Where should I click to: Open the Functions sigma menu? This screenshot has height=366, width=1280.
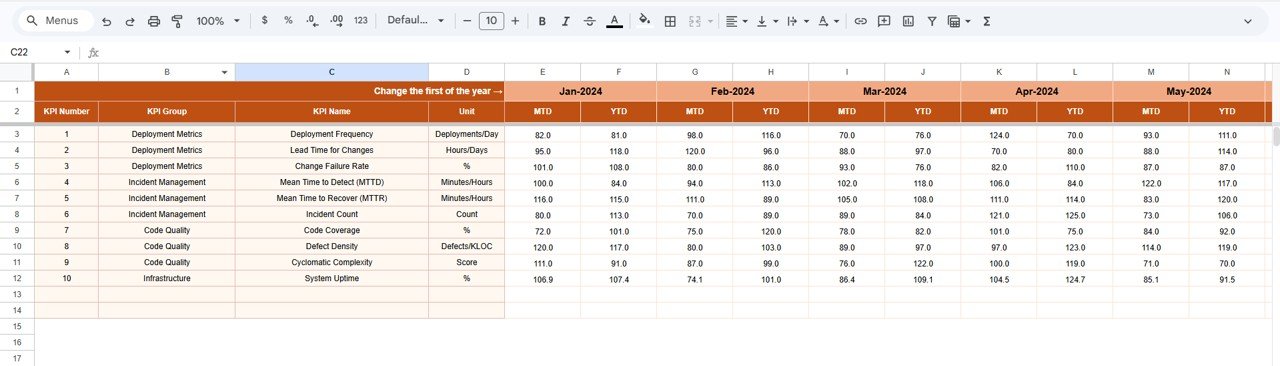pyautogui.click(x=987, y=21)
